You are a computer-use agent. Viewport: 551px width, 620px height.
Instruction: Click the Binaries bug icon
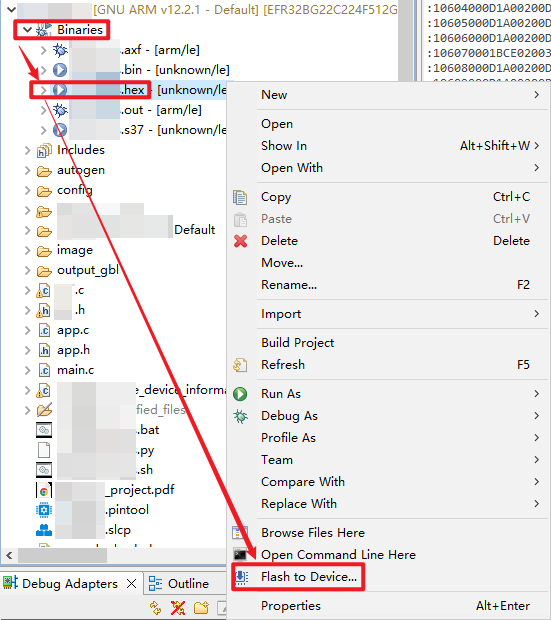pyautogui.click(x=44, y=30)
